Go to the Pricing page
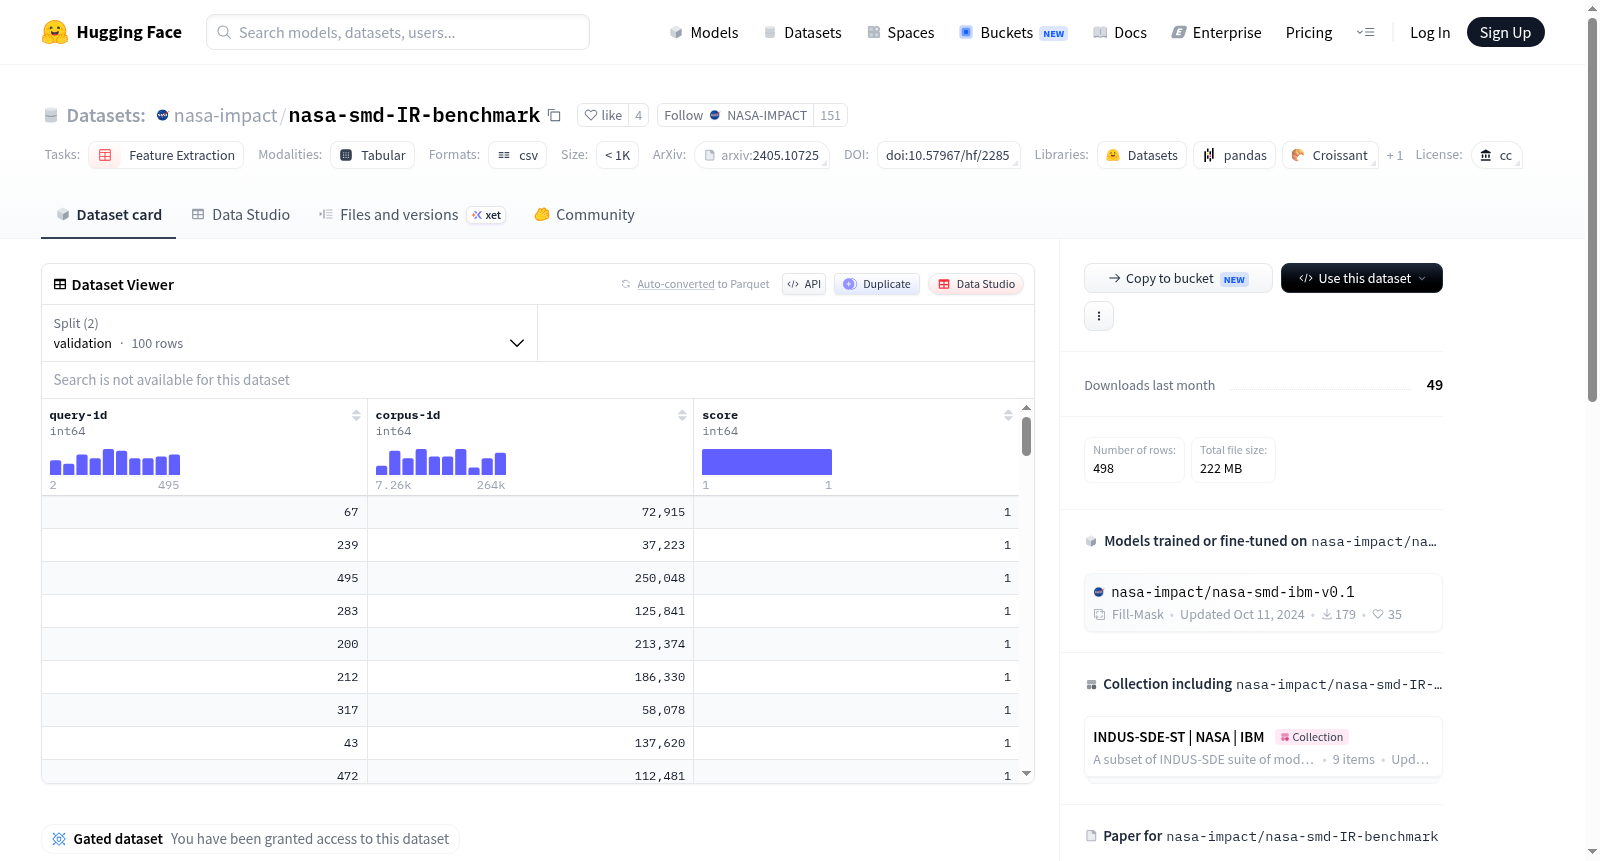Viewport: 1600px width, 861px height. (x=1309, y=32)
